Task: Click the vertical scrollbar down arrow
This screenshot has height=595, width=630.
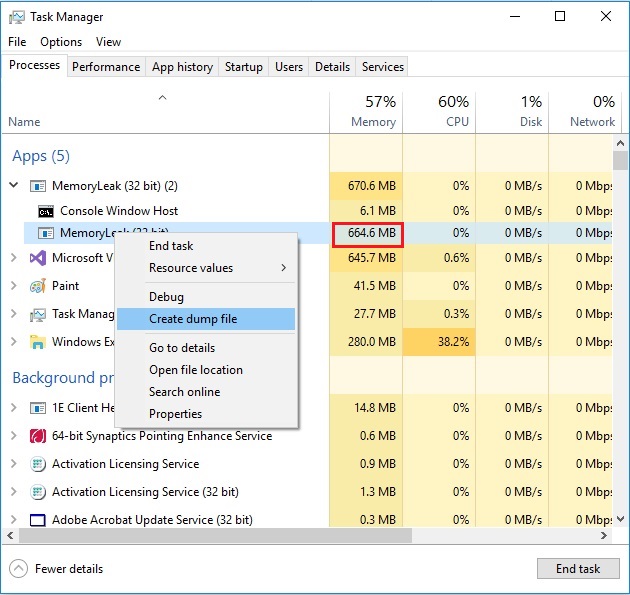Action: coord(620,519)
